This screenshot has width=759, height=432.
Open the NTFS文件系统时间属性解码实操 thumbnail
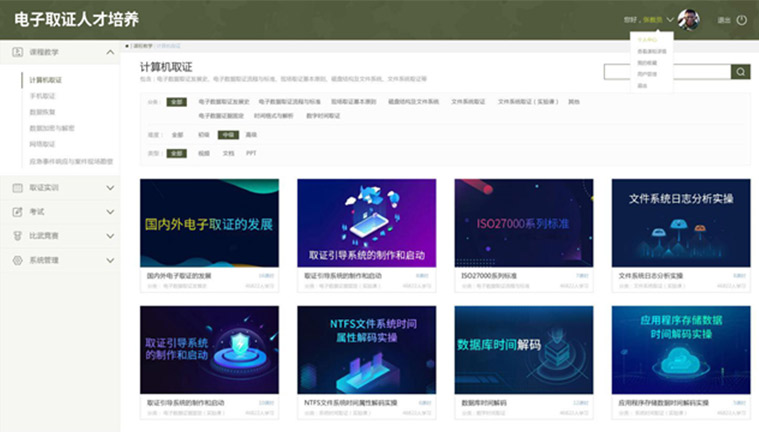(x=366, y=350)
